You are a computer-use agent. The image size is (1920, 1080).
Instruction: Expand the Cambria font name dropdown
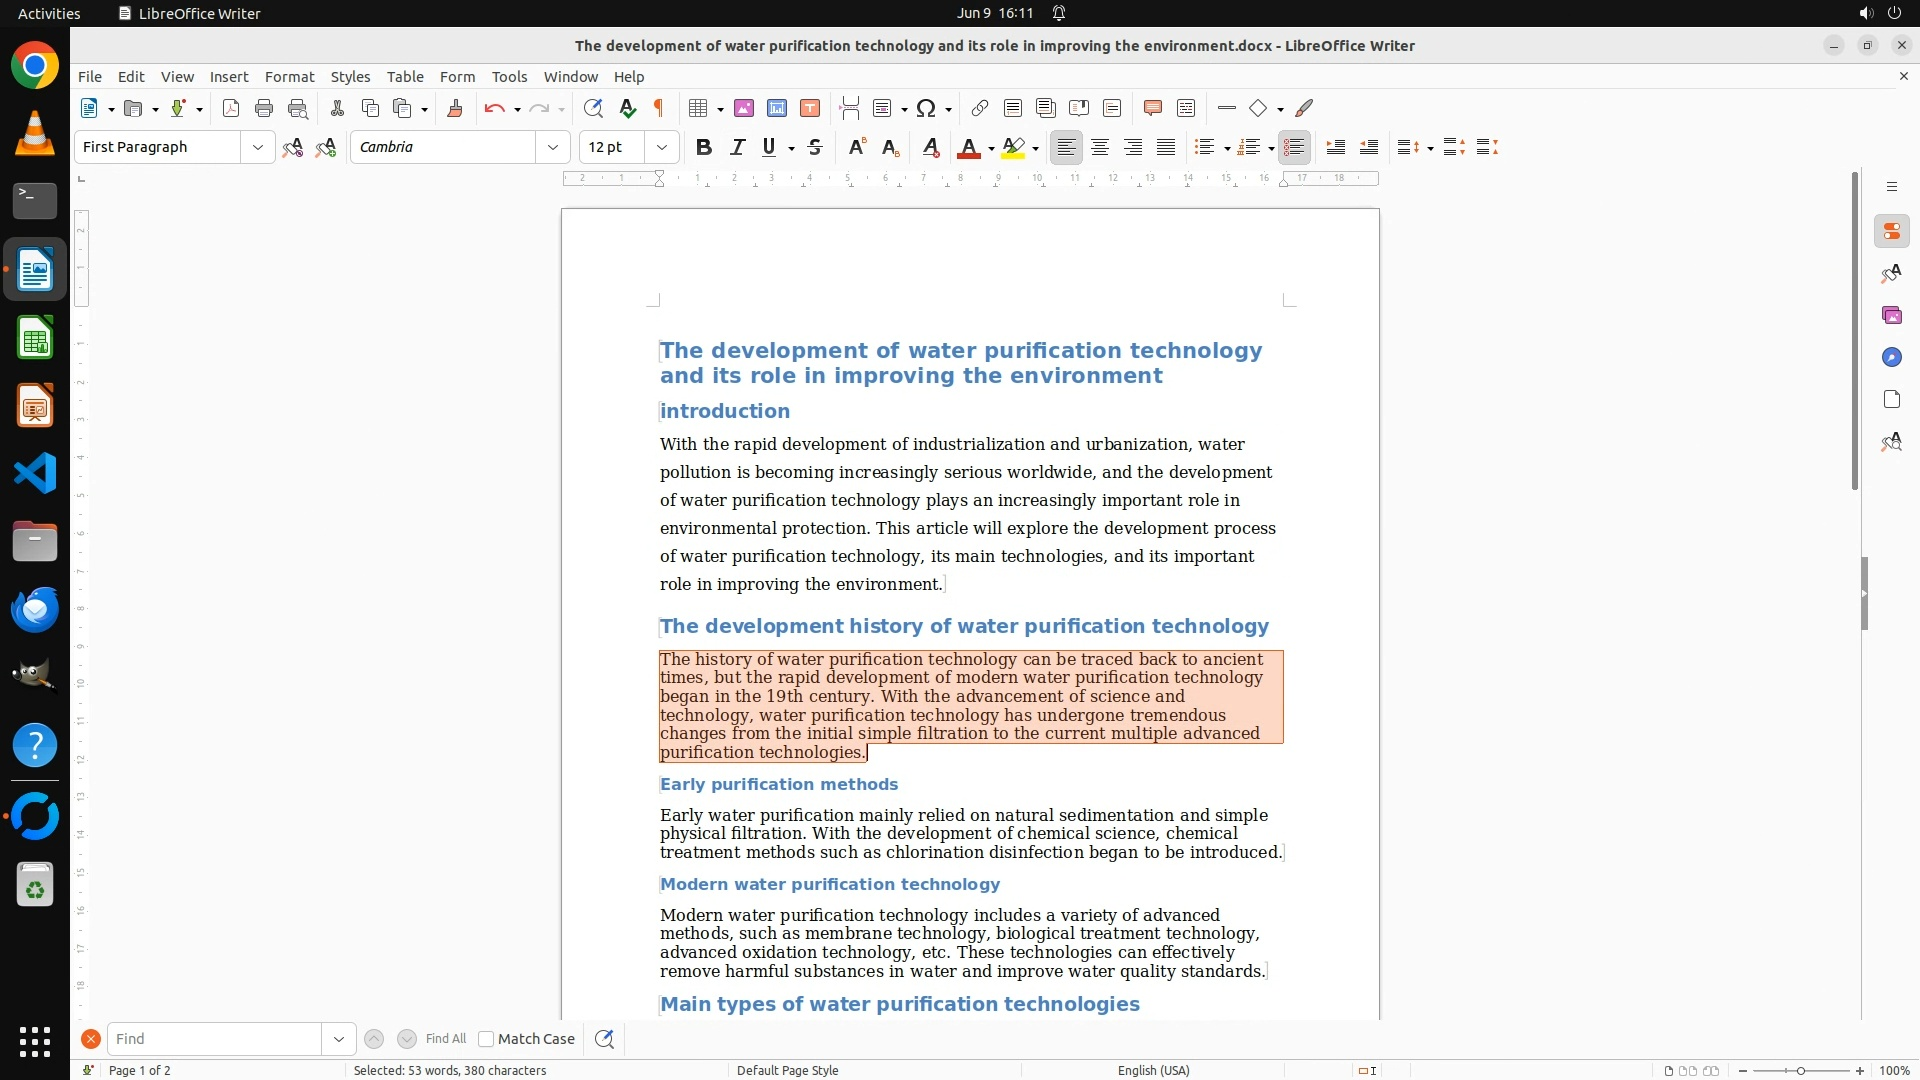pyautogui.click(x=552, y=147)
